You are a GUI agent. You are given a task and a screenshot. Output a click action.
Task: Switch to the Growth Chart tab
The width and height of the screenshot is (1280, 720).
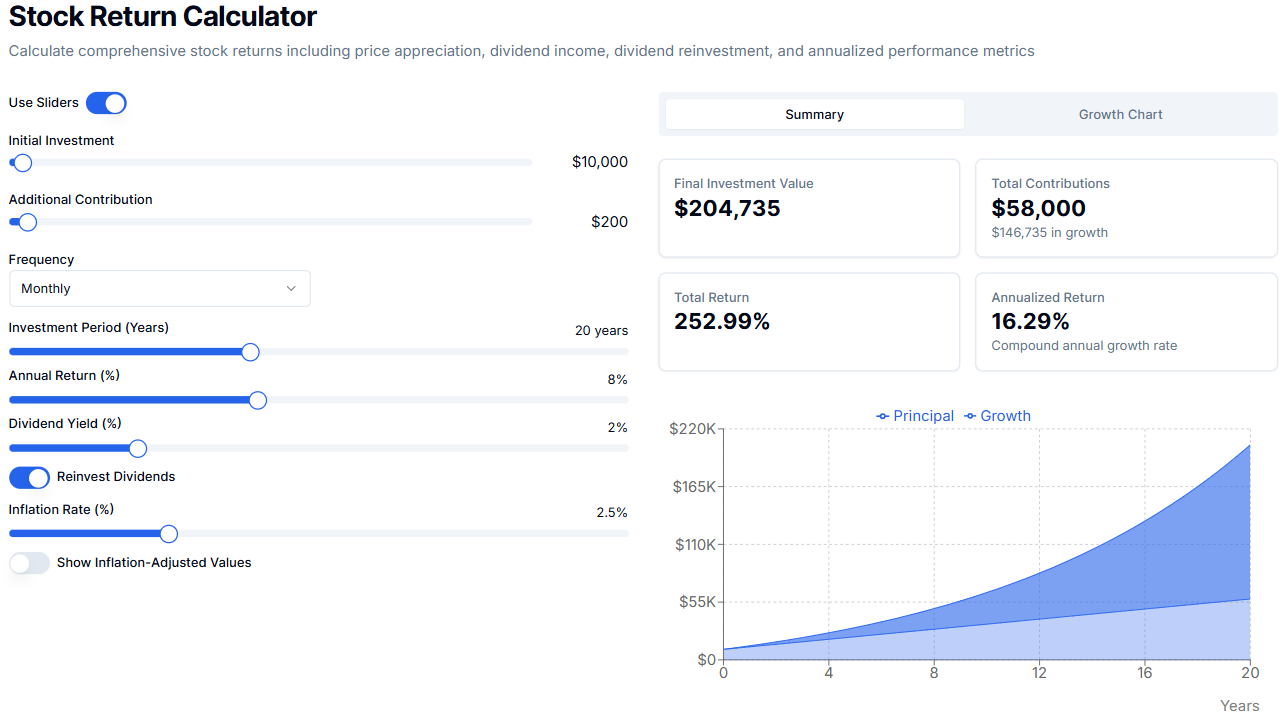[x=1120, y=114]
